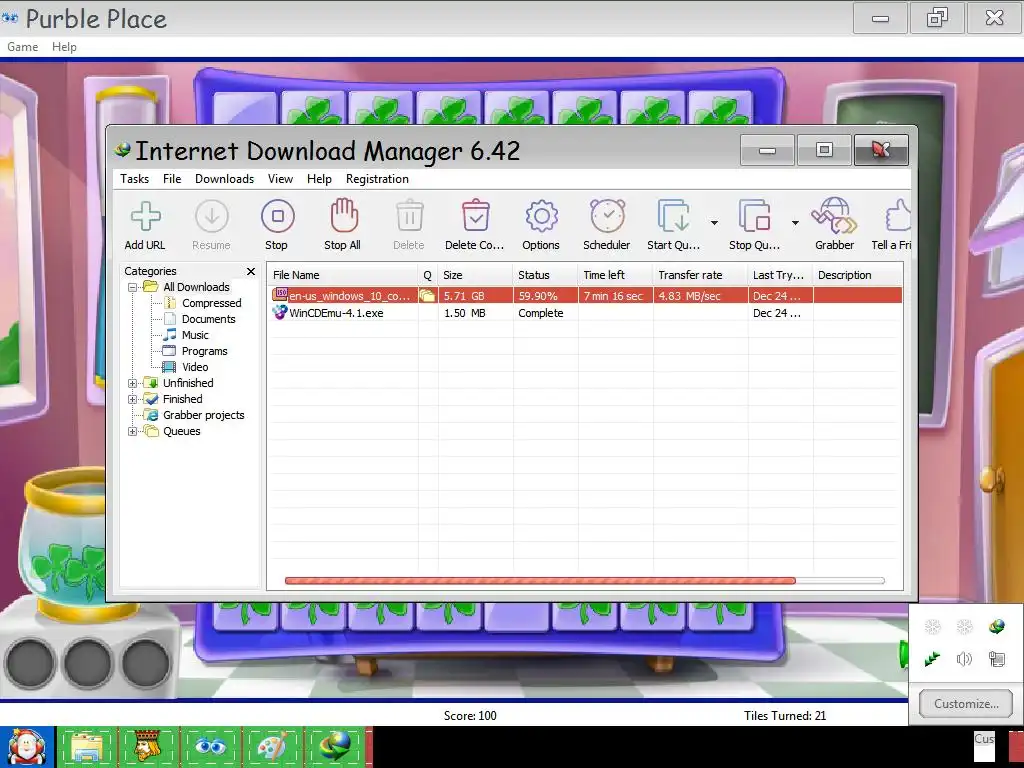This screenshot has height=768, width=1024.
Task: Select the Compressed category
Action: click(211, 303)
